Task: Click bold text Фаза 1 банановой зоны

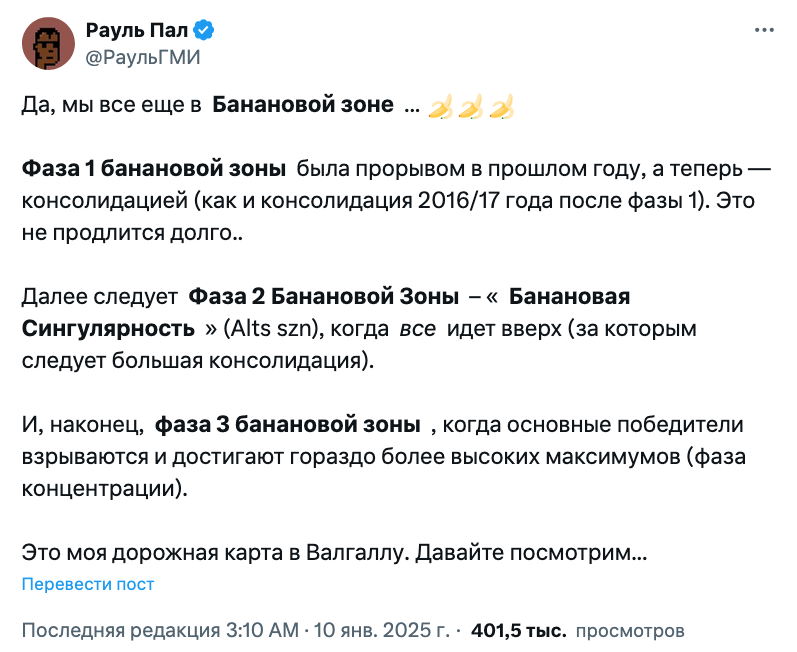Action: tap(154, 169)
